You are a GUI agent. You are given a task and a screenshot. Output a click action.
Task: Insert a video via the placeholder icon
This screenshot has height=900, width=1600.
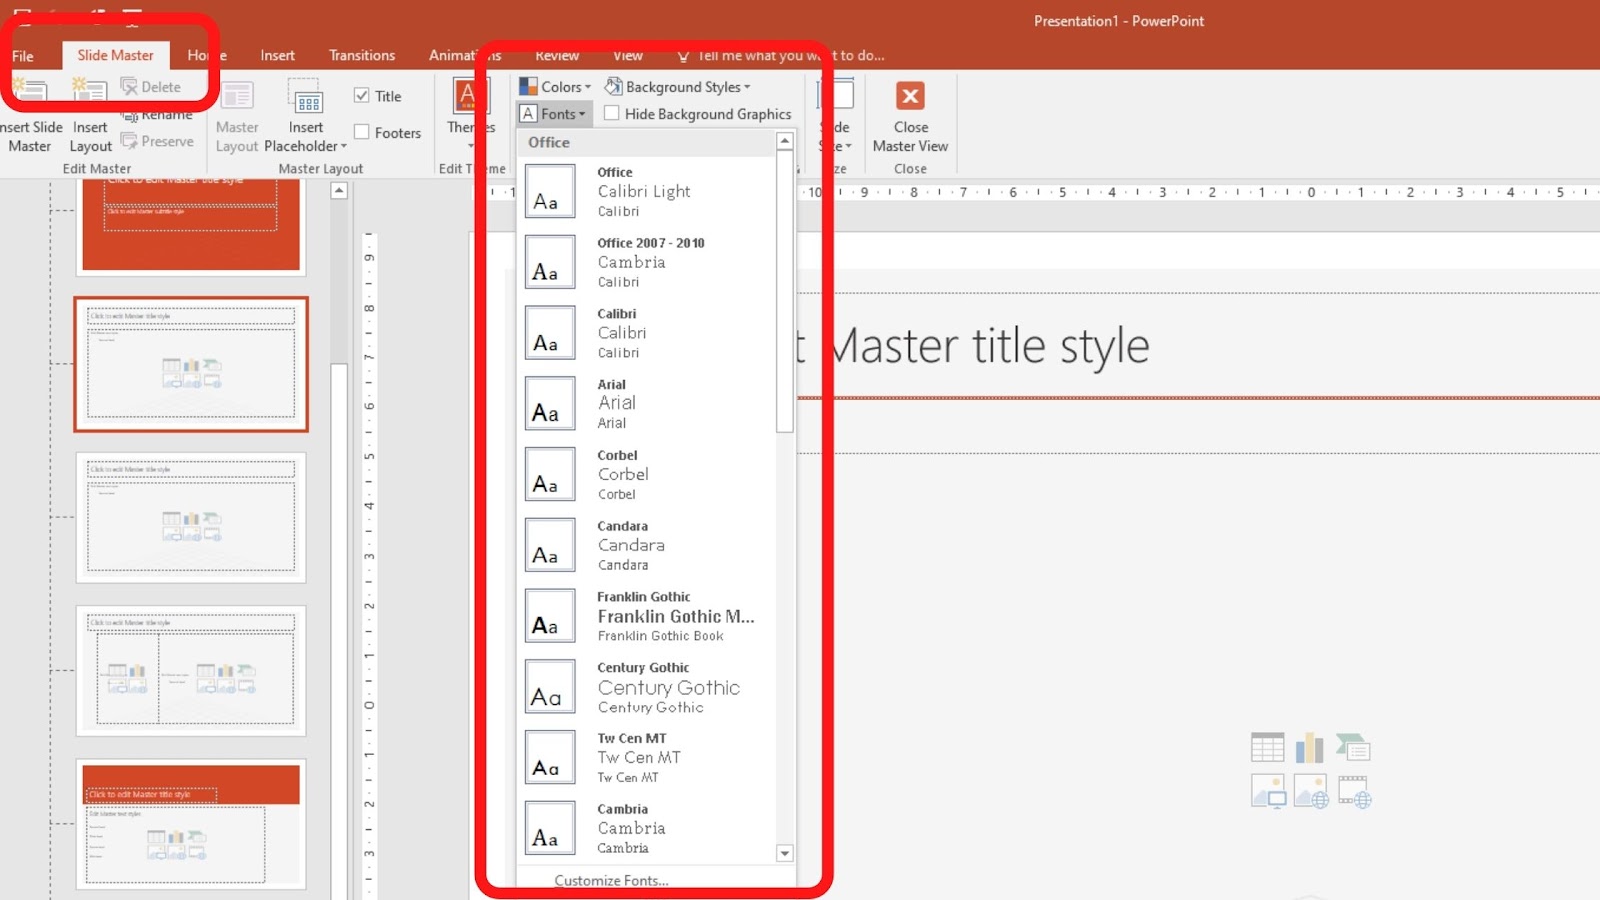click(1354, 791)
